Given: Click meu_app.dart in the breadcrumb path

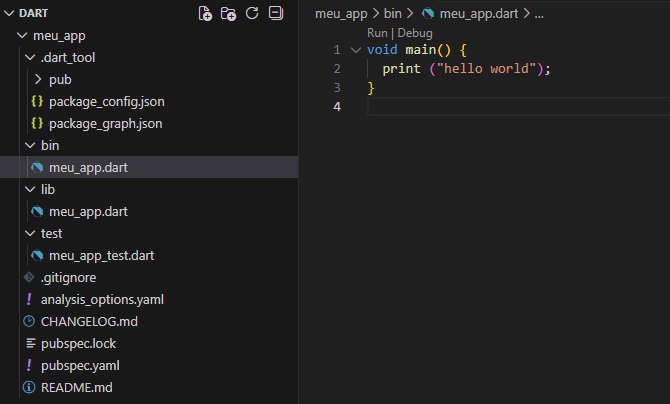Looking at the screenshot, I should (x=479, y=14).
